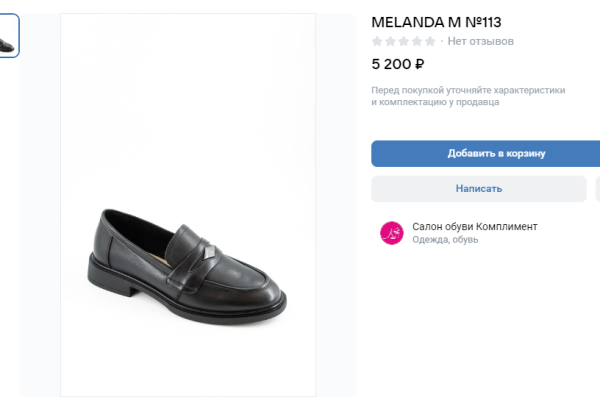600x400 pixels.
Task: Click the Одежда, обувь category label
Action: [445, 240]
